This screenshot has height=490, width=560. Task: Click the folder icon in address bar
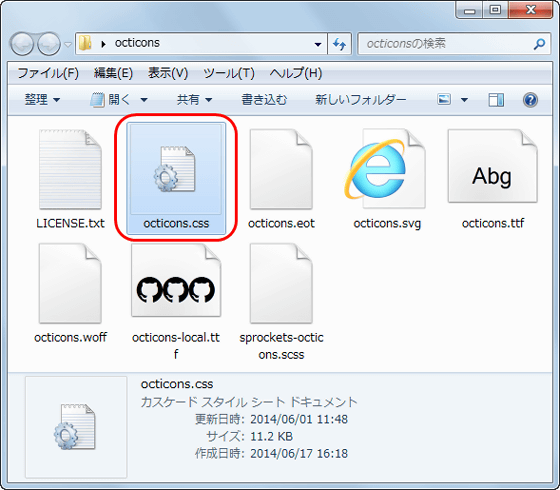[85, 43]
